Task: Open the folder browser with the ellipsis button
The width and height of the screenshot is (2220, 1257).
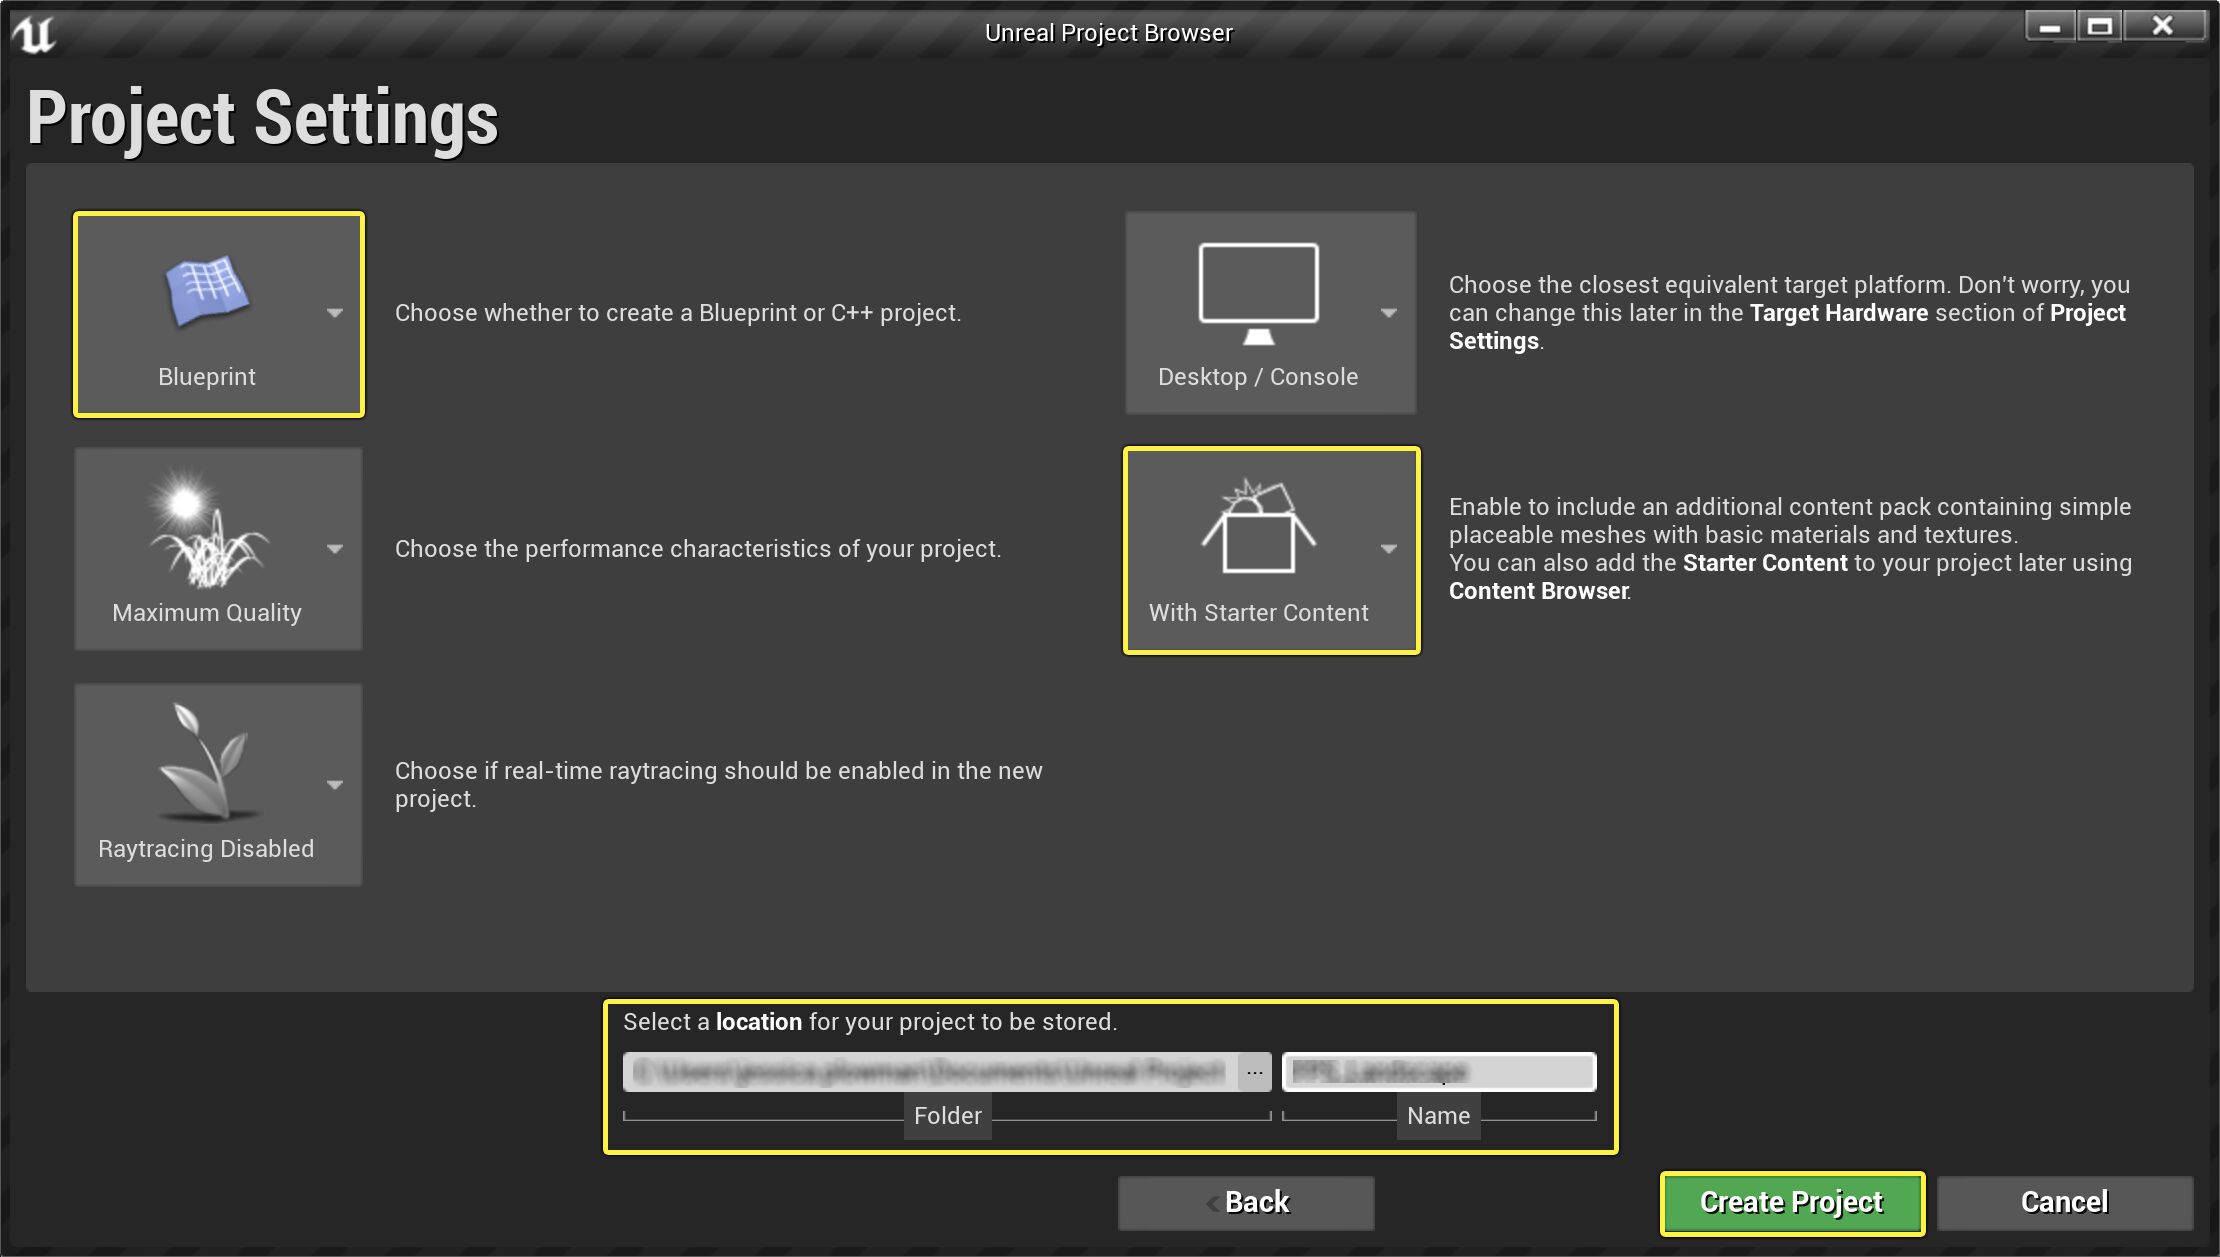Action: tap(1255, 1071)
